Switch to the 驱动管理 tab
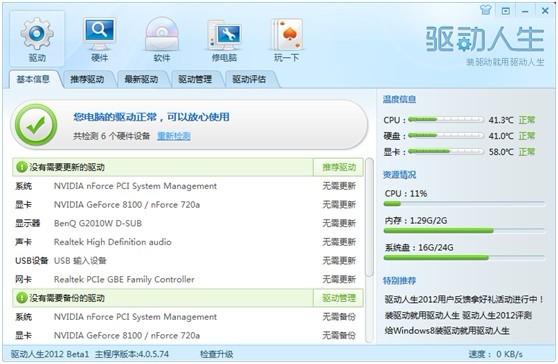 tap(195, 79)
